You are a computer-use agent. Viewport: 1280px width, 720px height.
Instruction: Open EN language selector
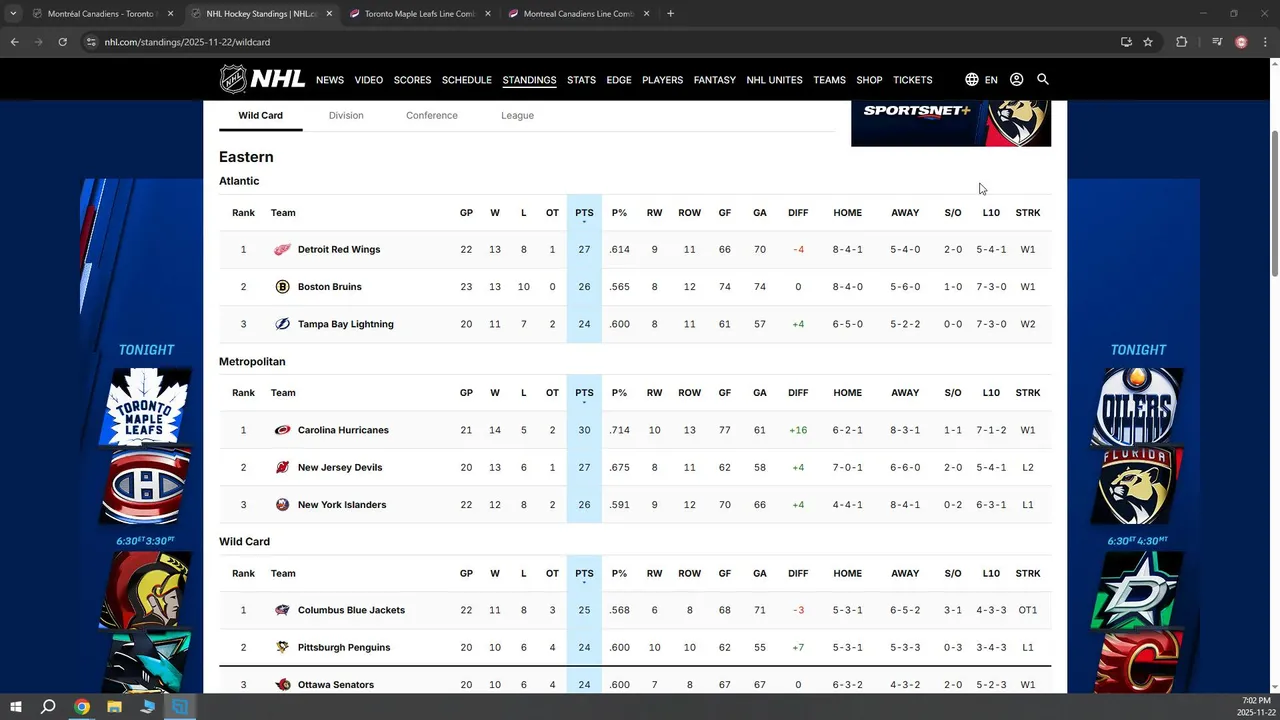click(x=991, y=80)
